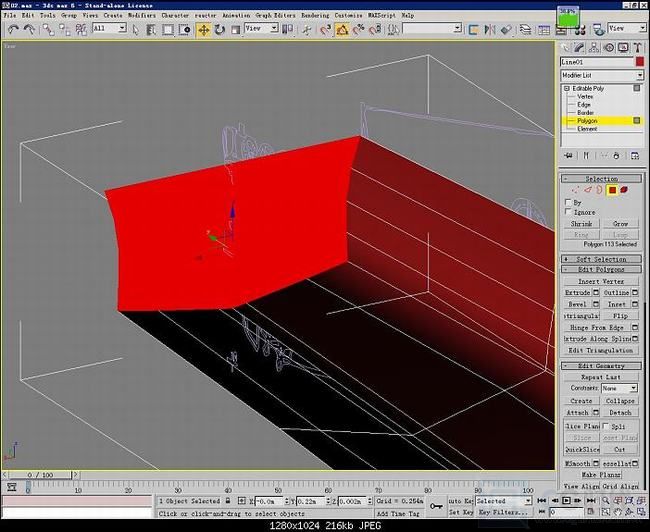The width and height of the screenshot is (650, 532).
Task: Open the Modify panel tab icon
Action: coord(579,48)
